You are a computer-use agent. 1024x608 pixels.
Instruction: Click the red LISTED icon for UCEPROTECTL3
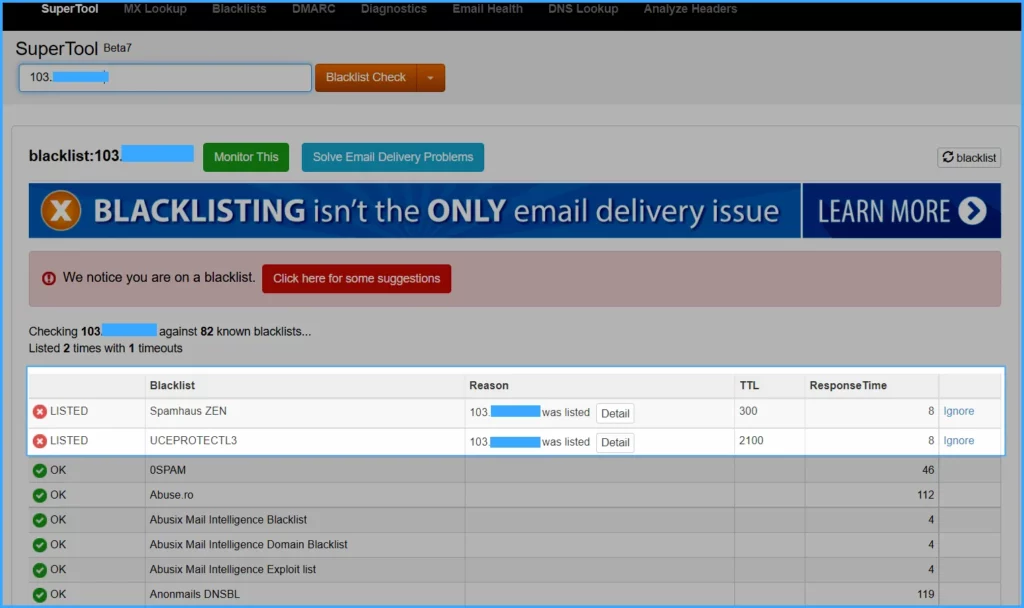[40, 441]
